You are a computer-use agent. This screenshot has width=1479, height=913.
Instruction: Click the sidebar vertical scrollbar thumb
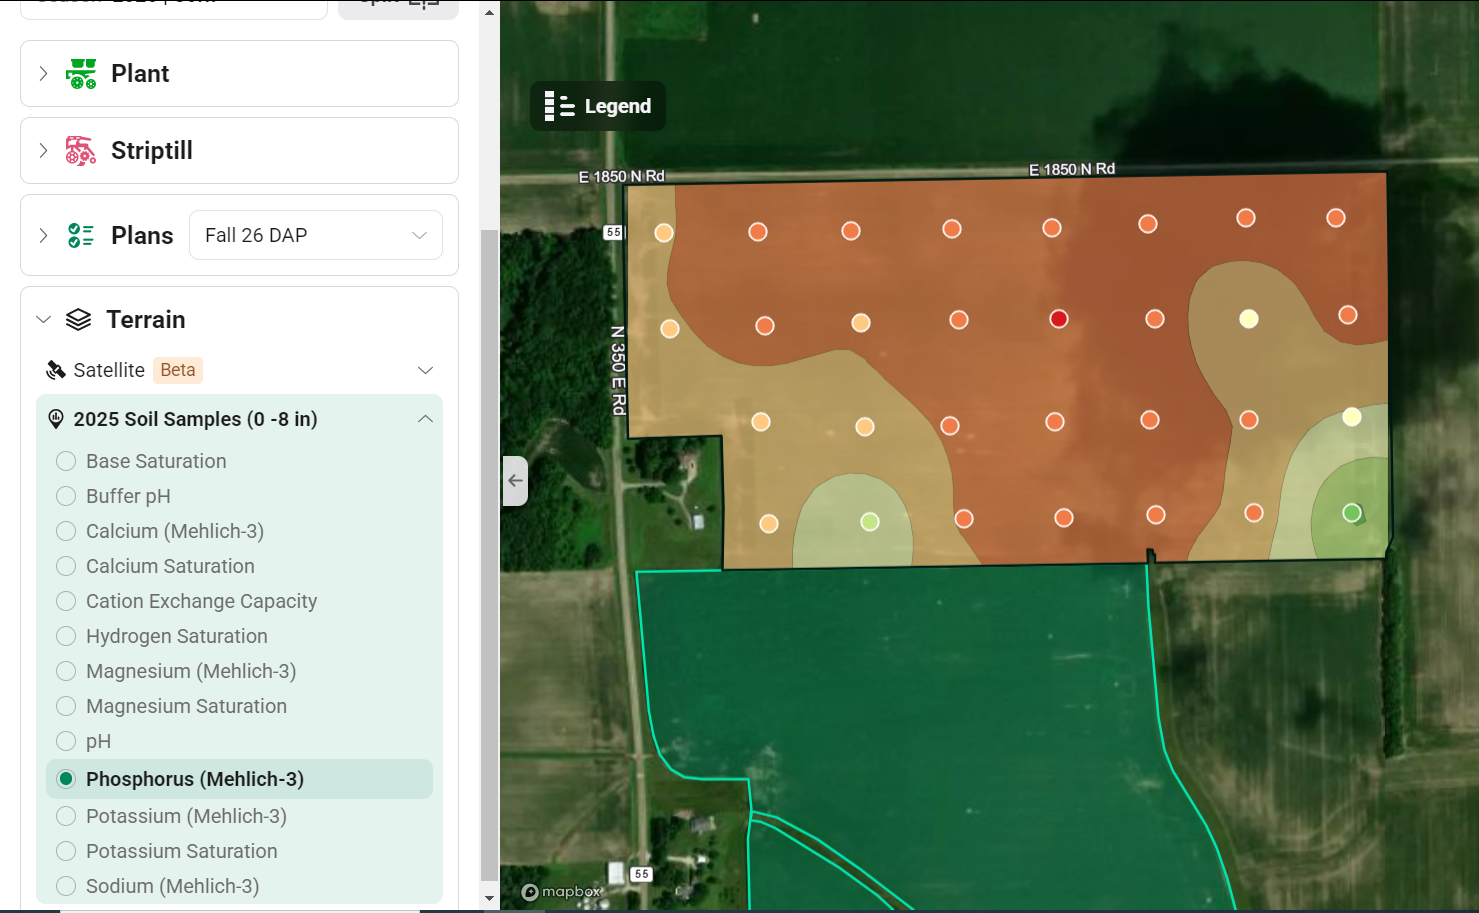click(x=489, y=555)
